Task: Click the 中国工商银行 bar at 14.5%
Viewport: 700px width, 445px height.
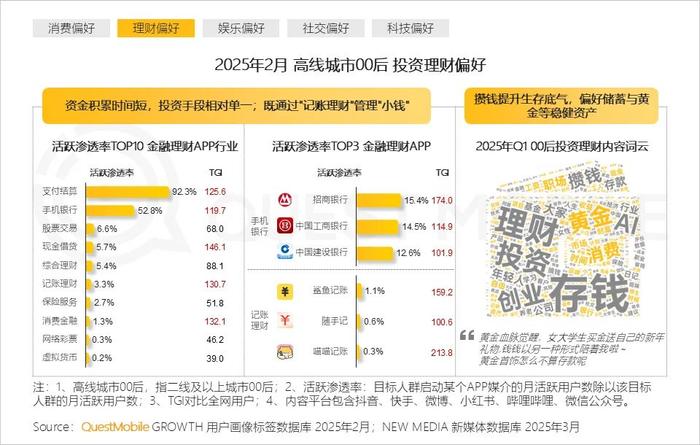Action: click(x=378, y=227)
